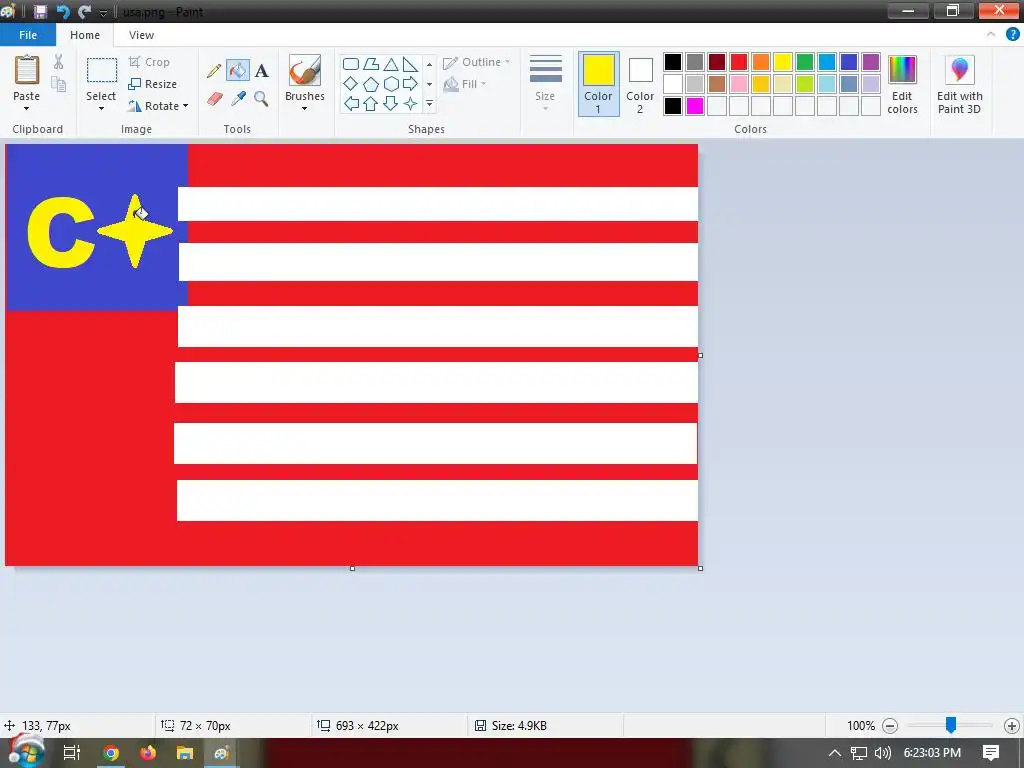Choose the Pentagon shape
Viewport: 1024px width, 768px height.
[371, 84]
